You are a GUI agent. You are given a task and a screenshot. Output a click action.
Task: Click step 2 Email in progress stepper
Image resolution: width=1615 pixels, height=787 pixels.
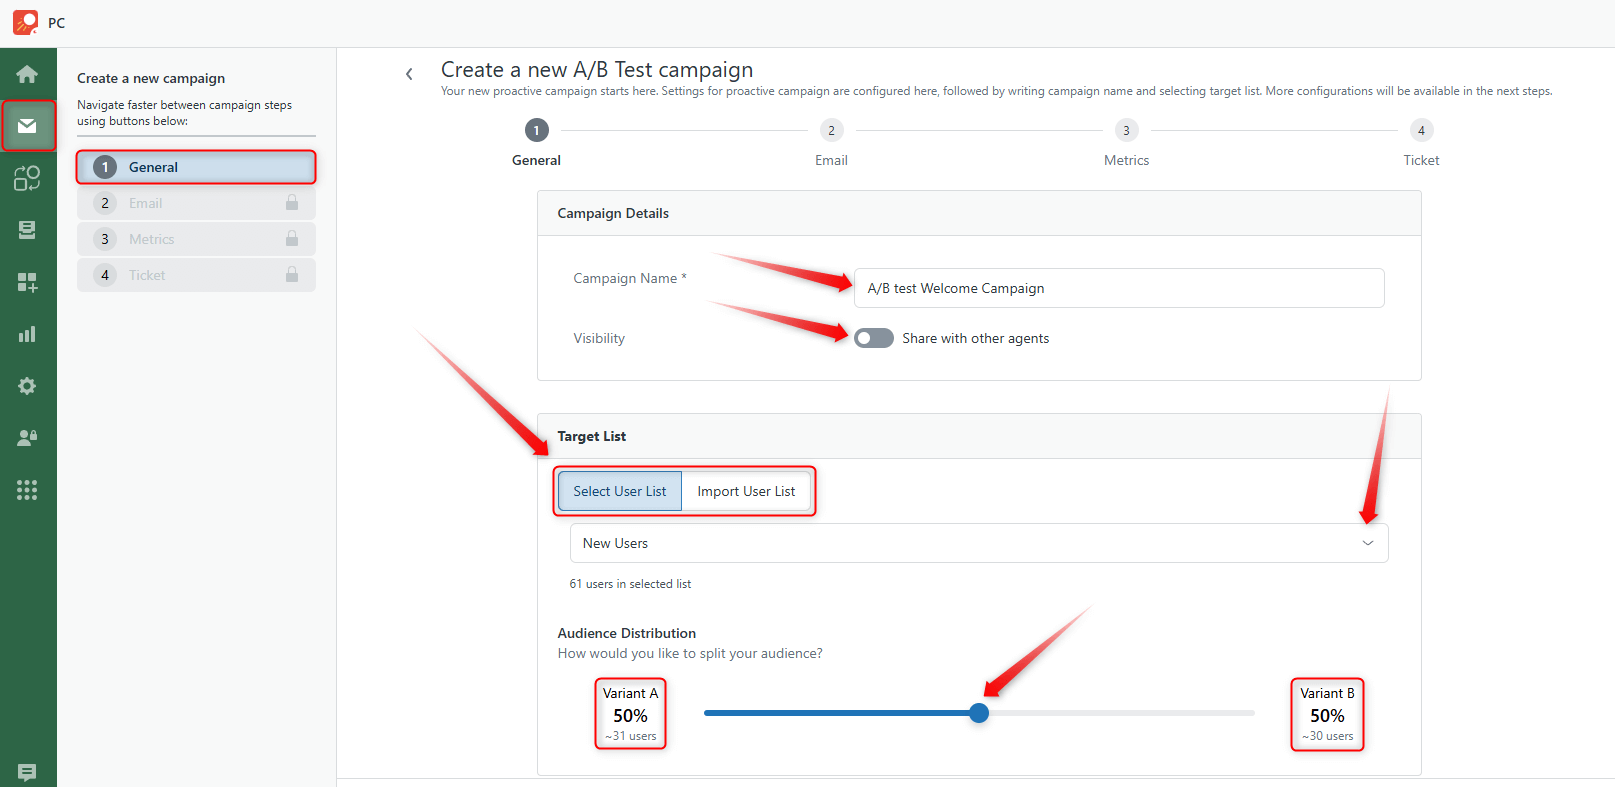point(831,131)
